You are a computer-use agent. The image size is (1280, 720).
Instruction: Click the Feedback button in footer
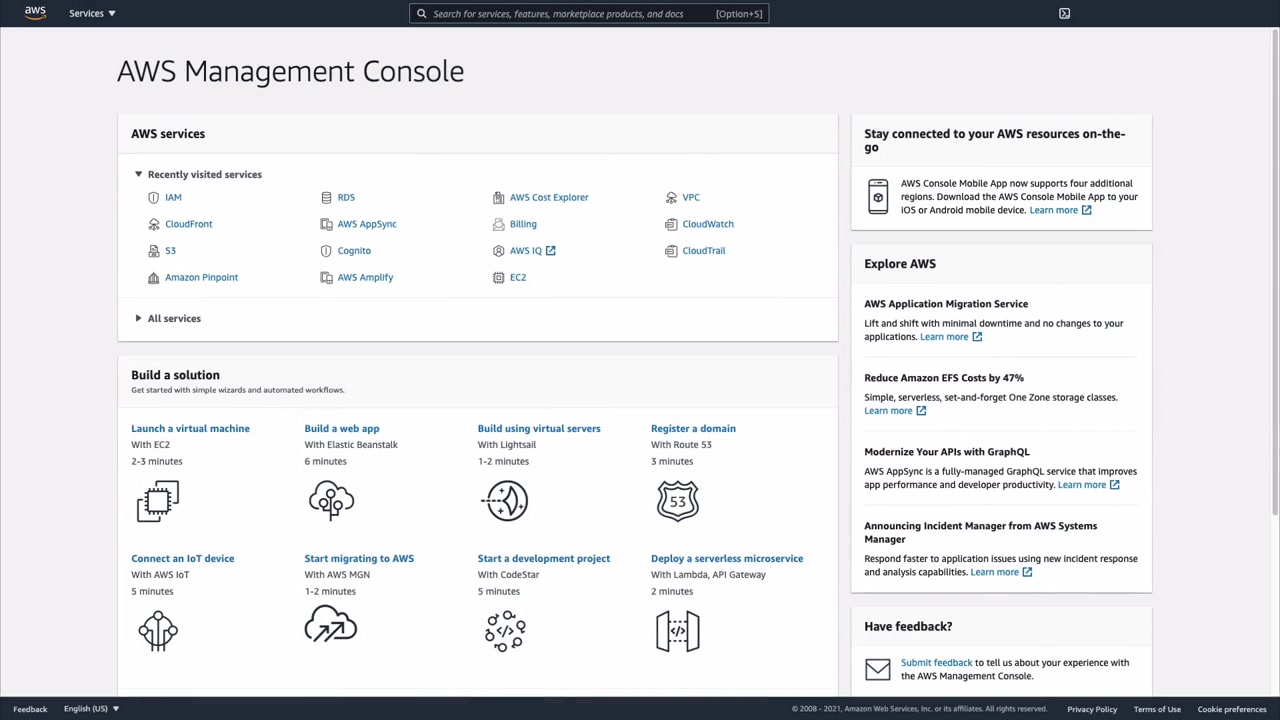(x=30, y=709)
